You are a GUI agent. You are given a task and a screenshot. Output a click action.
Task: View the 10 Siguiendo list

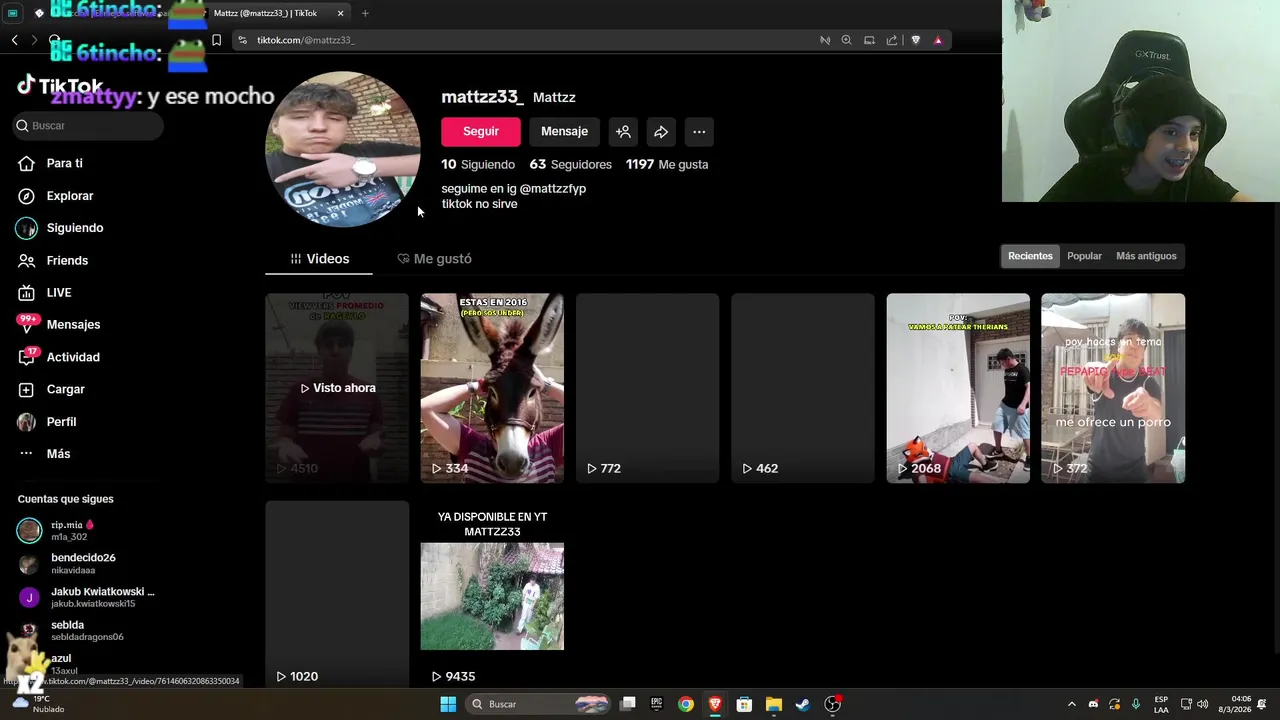point(478,164)
